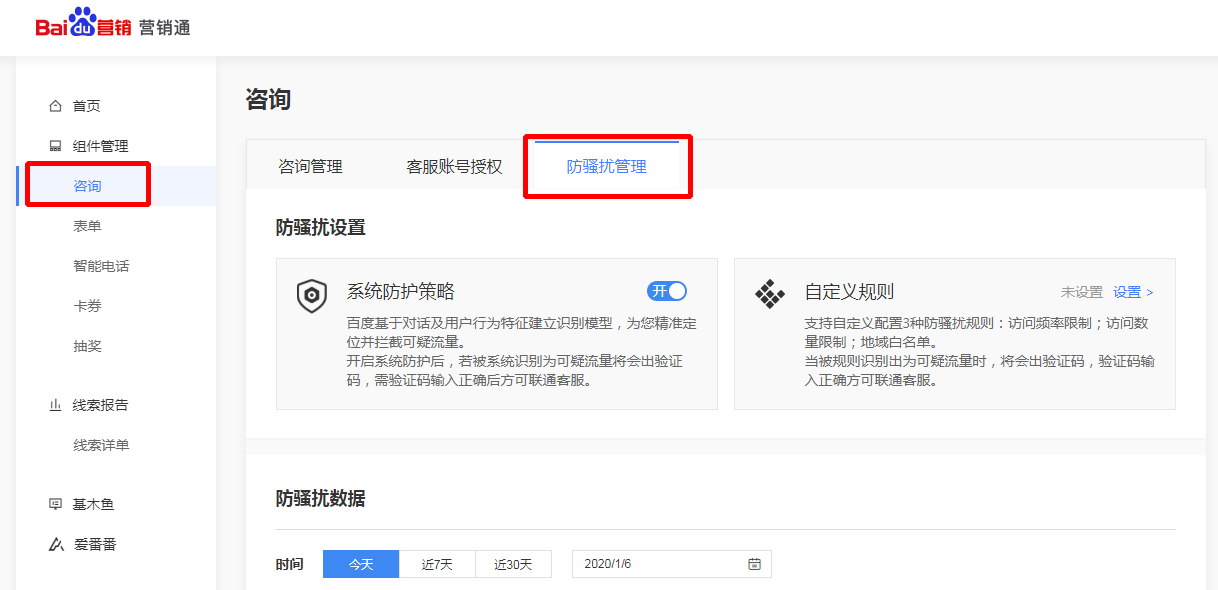The width and height of the screenshot is (1218, 590).
Task: Click the 组件管理 sidebar icon
Action: pos(55,144)
